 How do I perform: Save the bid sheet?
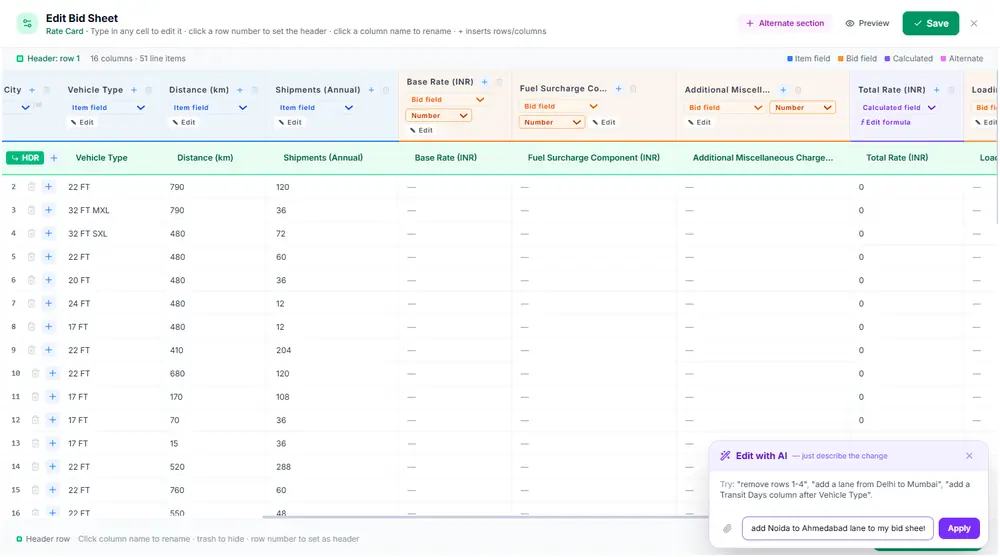[930, 23]
